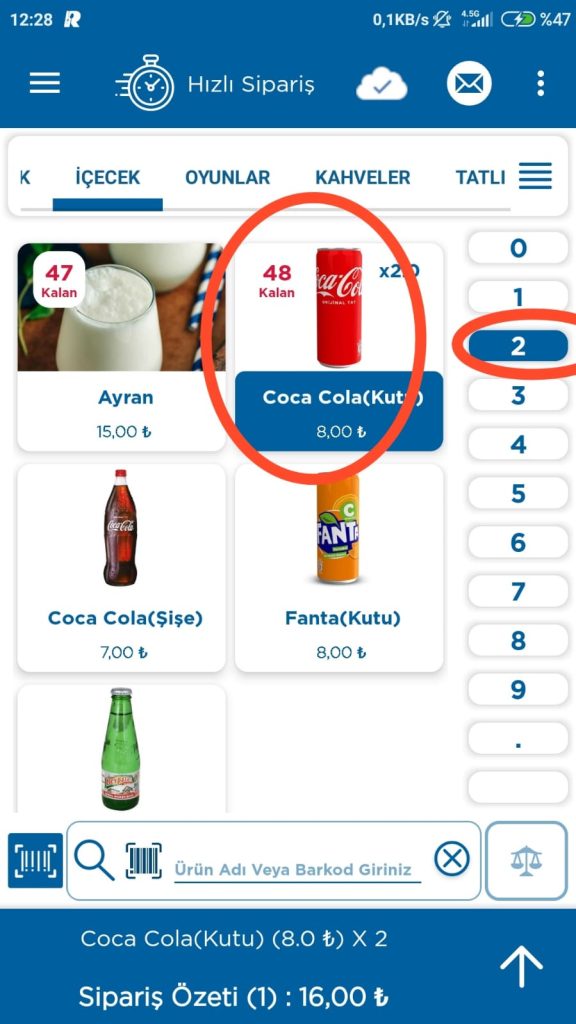
Task: Add Ayran product to order
Action: point(121,347)
